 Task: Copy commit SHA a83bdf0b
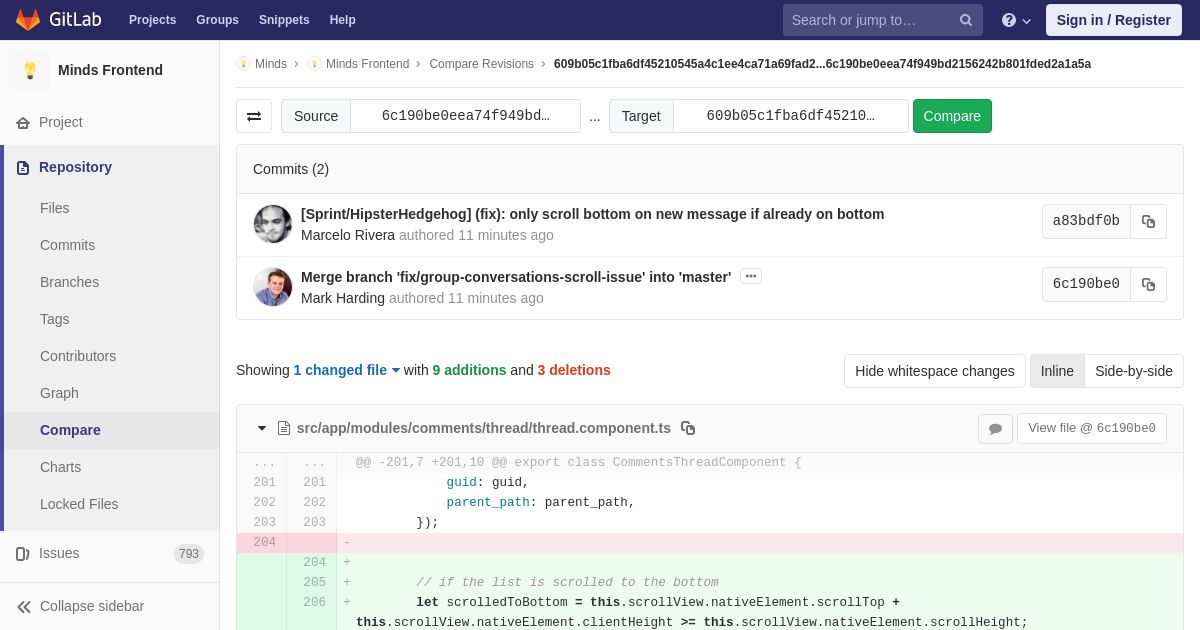(x=1148, y=222)
